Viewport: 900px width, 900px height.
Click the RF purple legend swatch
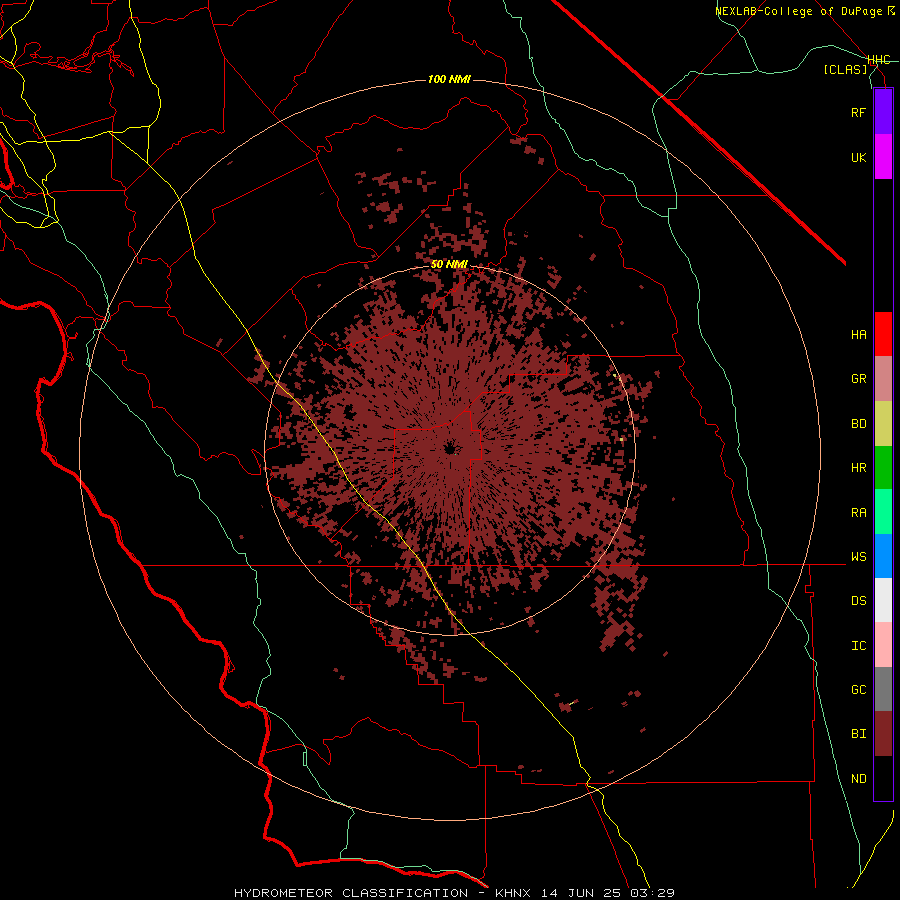click(883, 112)
